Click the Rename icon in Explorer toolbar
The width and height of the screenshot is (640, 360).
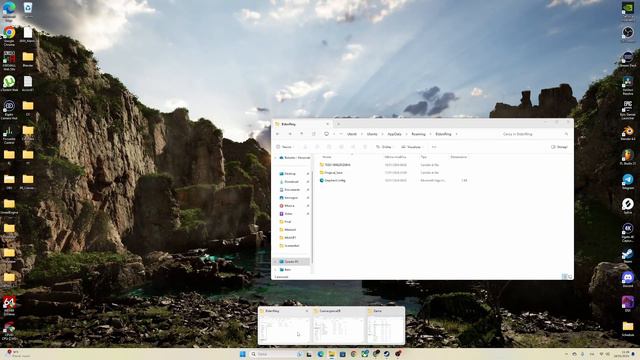click(x=341, y=147)
